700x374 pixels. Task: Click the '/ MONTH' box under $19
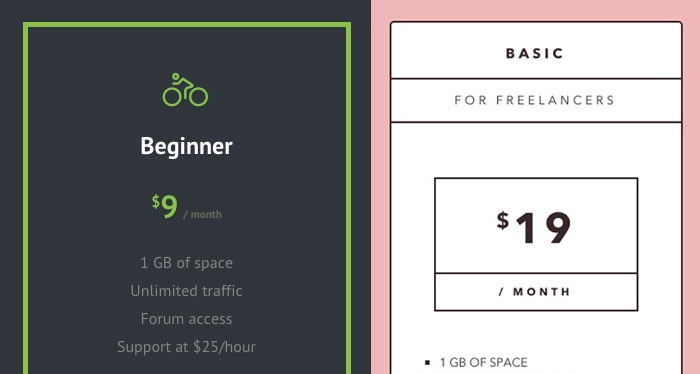tap(536, 292)
